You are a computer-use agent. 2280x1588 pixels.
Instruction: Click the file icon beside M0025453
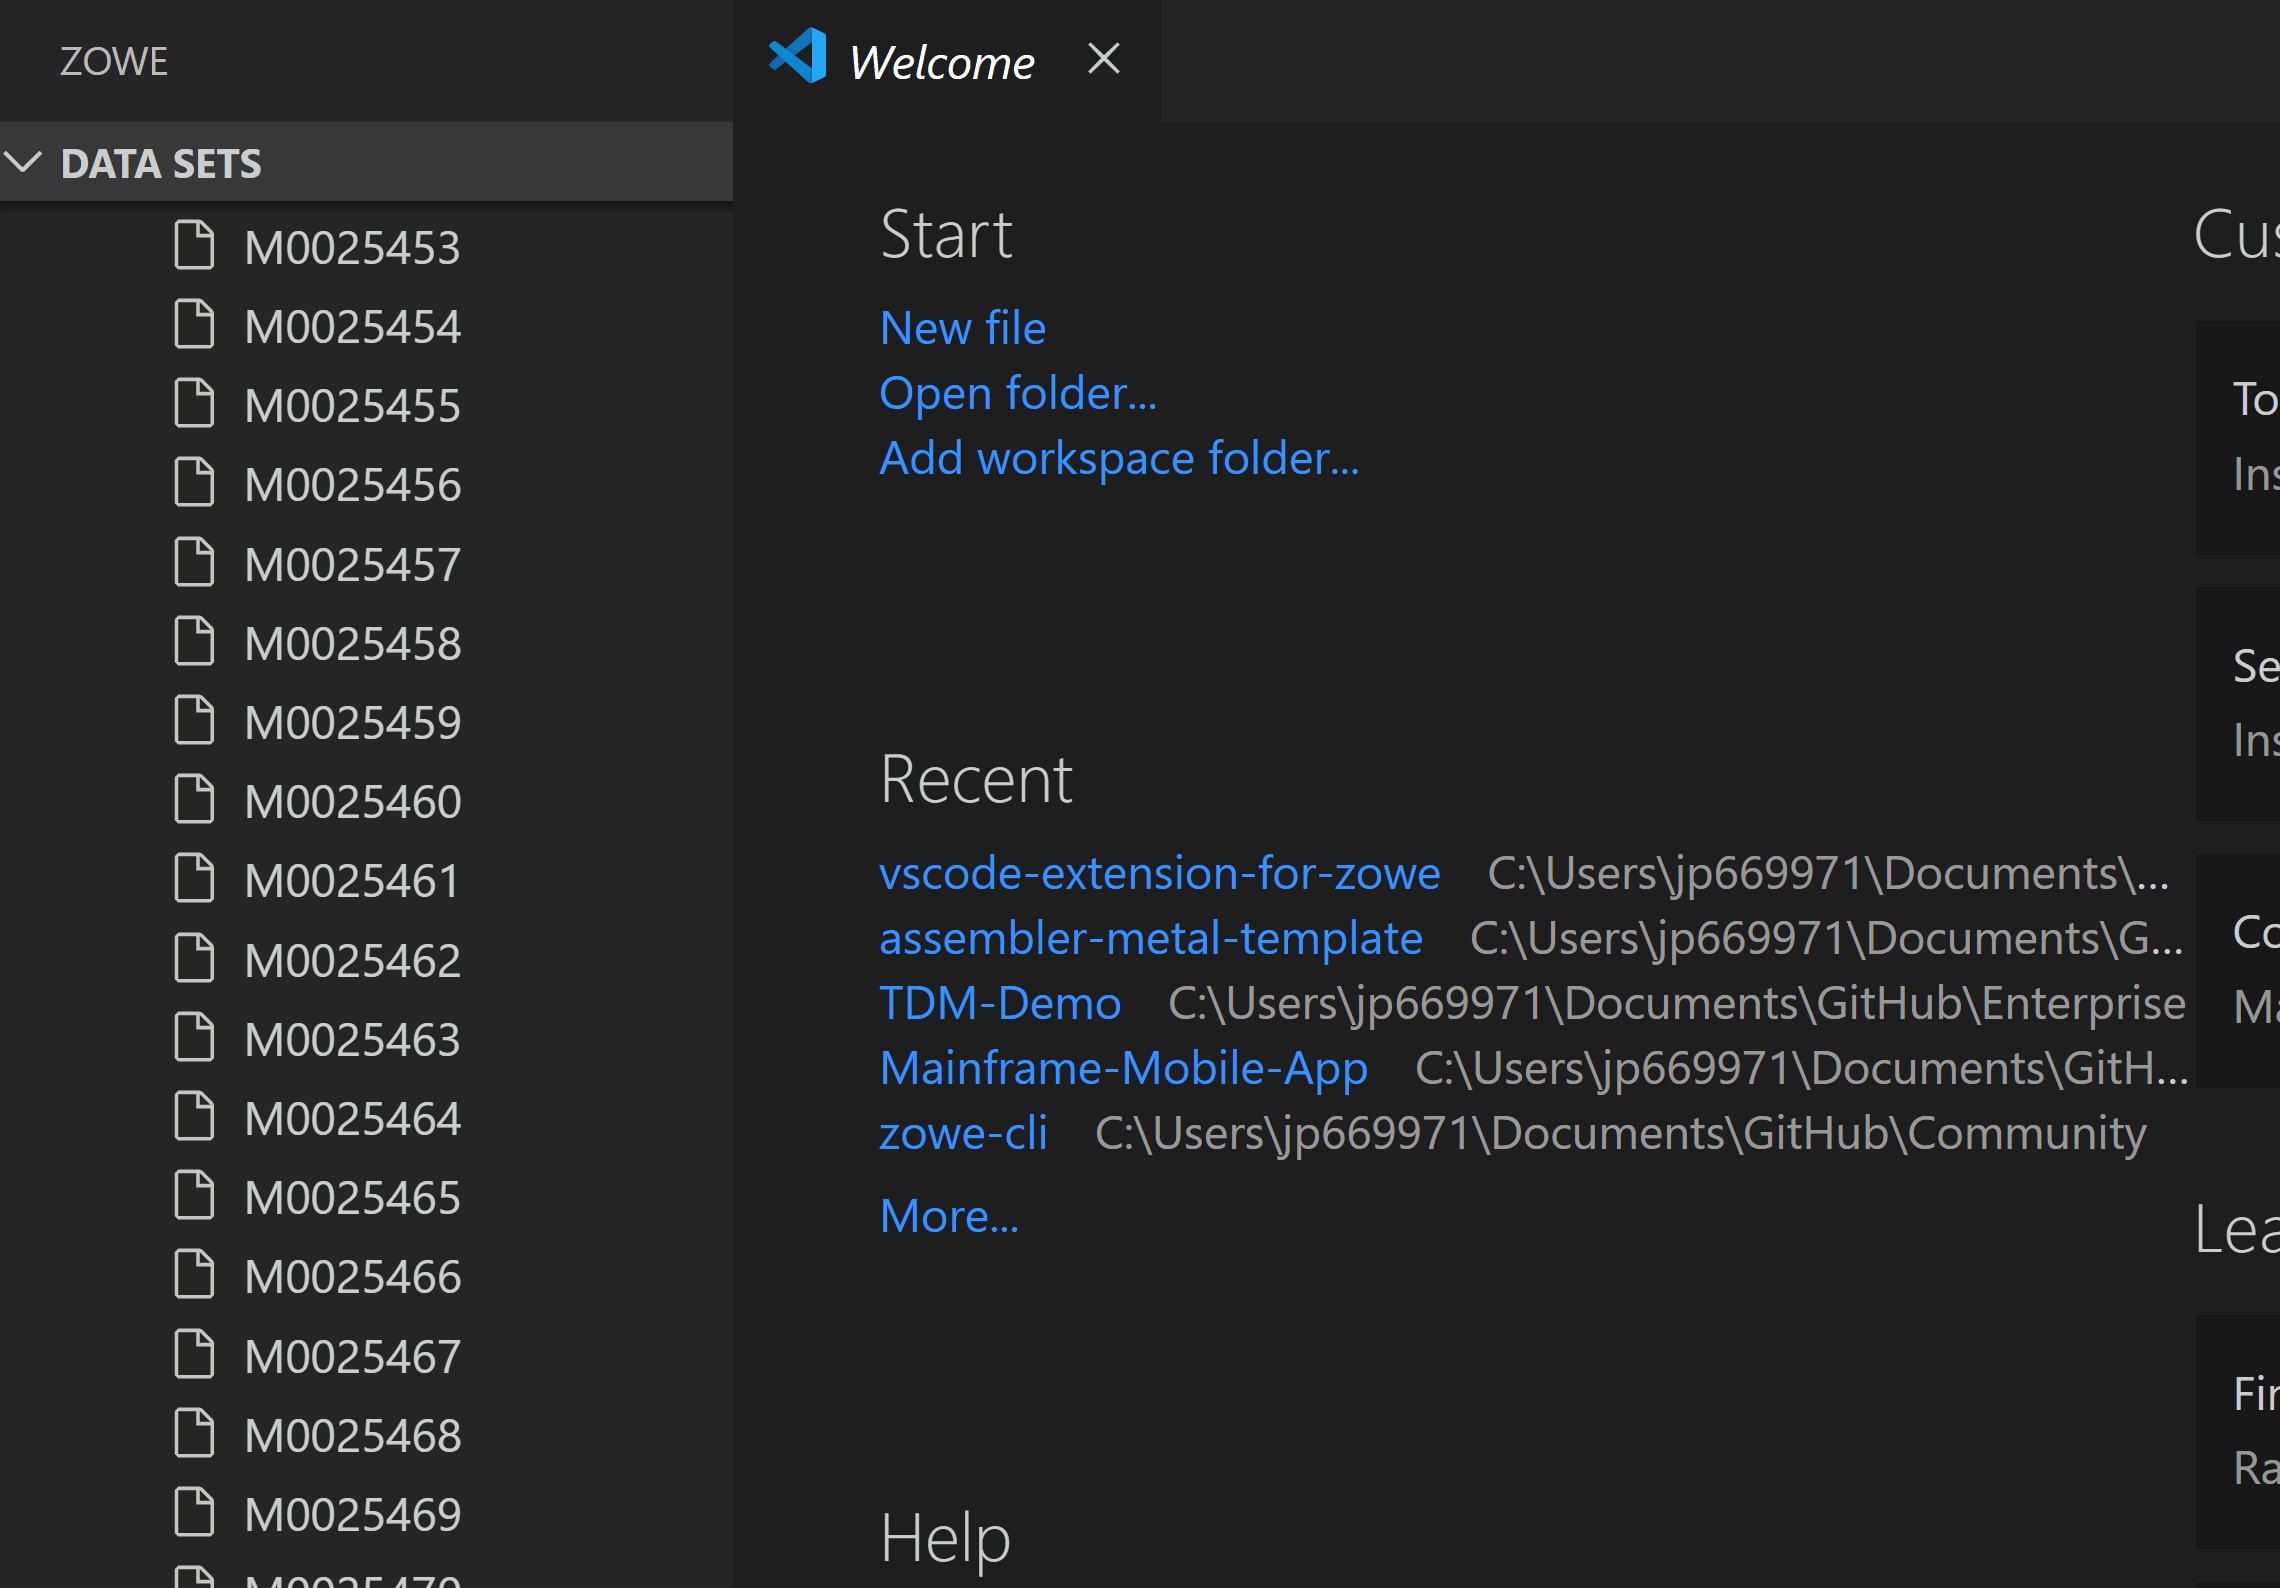(193, 245)
